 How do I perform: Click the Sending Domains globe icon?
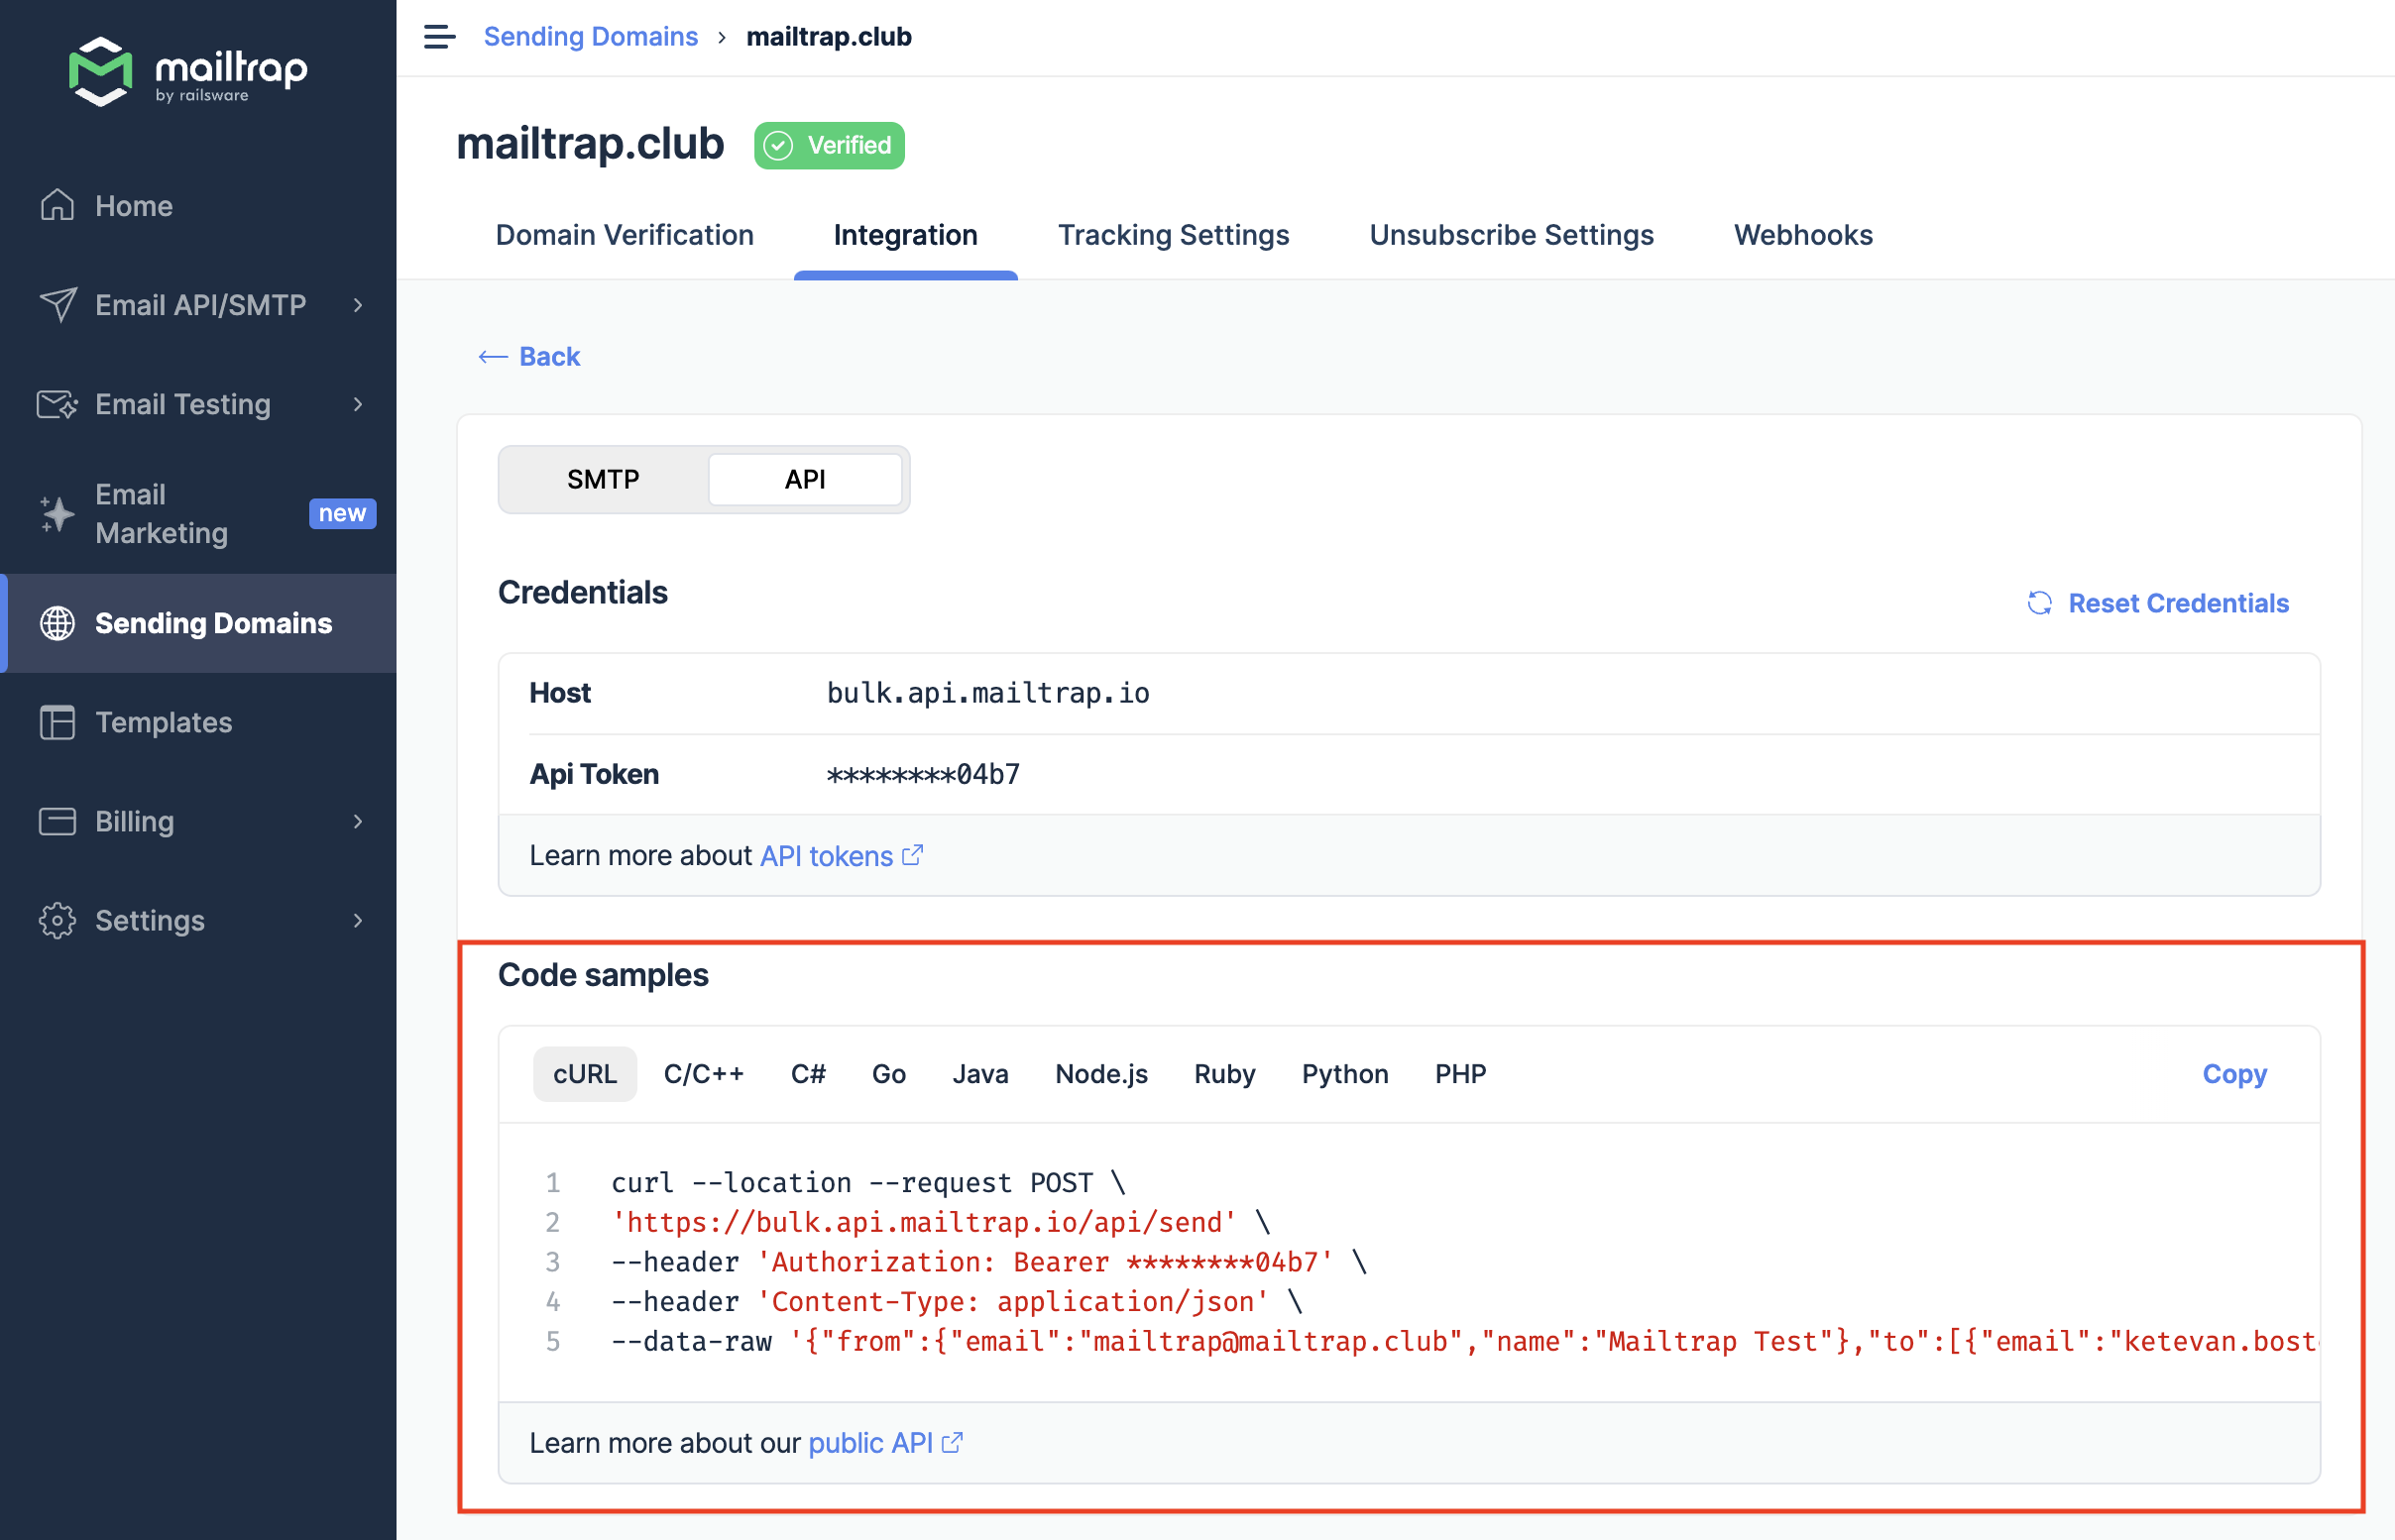pyautogui.click(x=57, y=623)
